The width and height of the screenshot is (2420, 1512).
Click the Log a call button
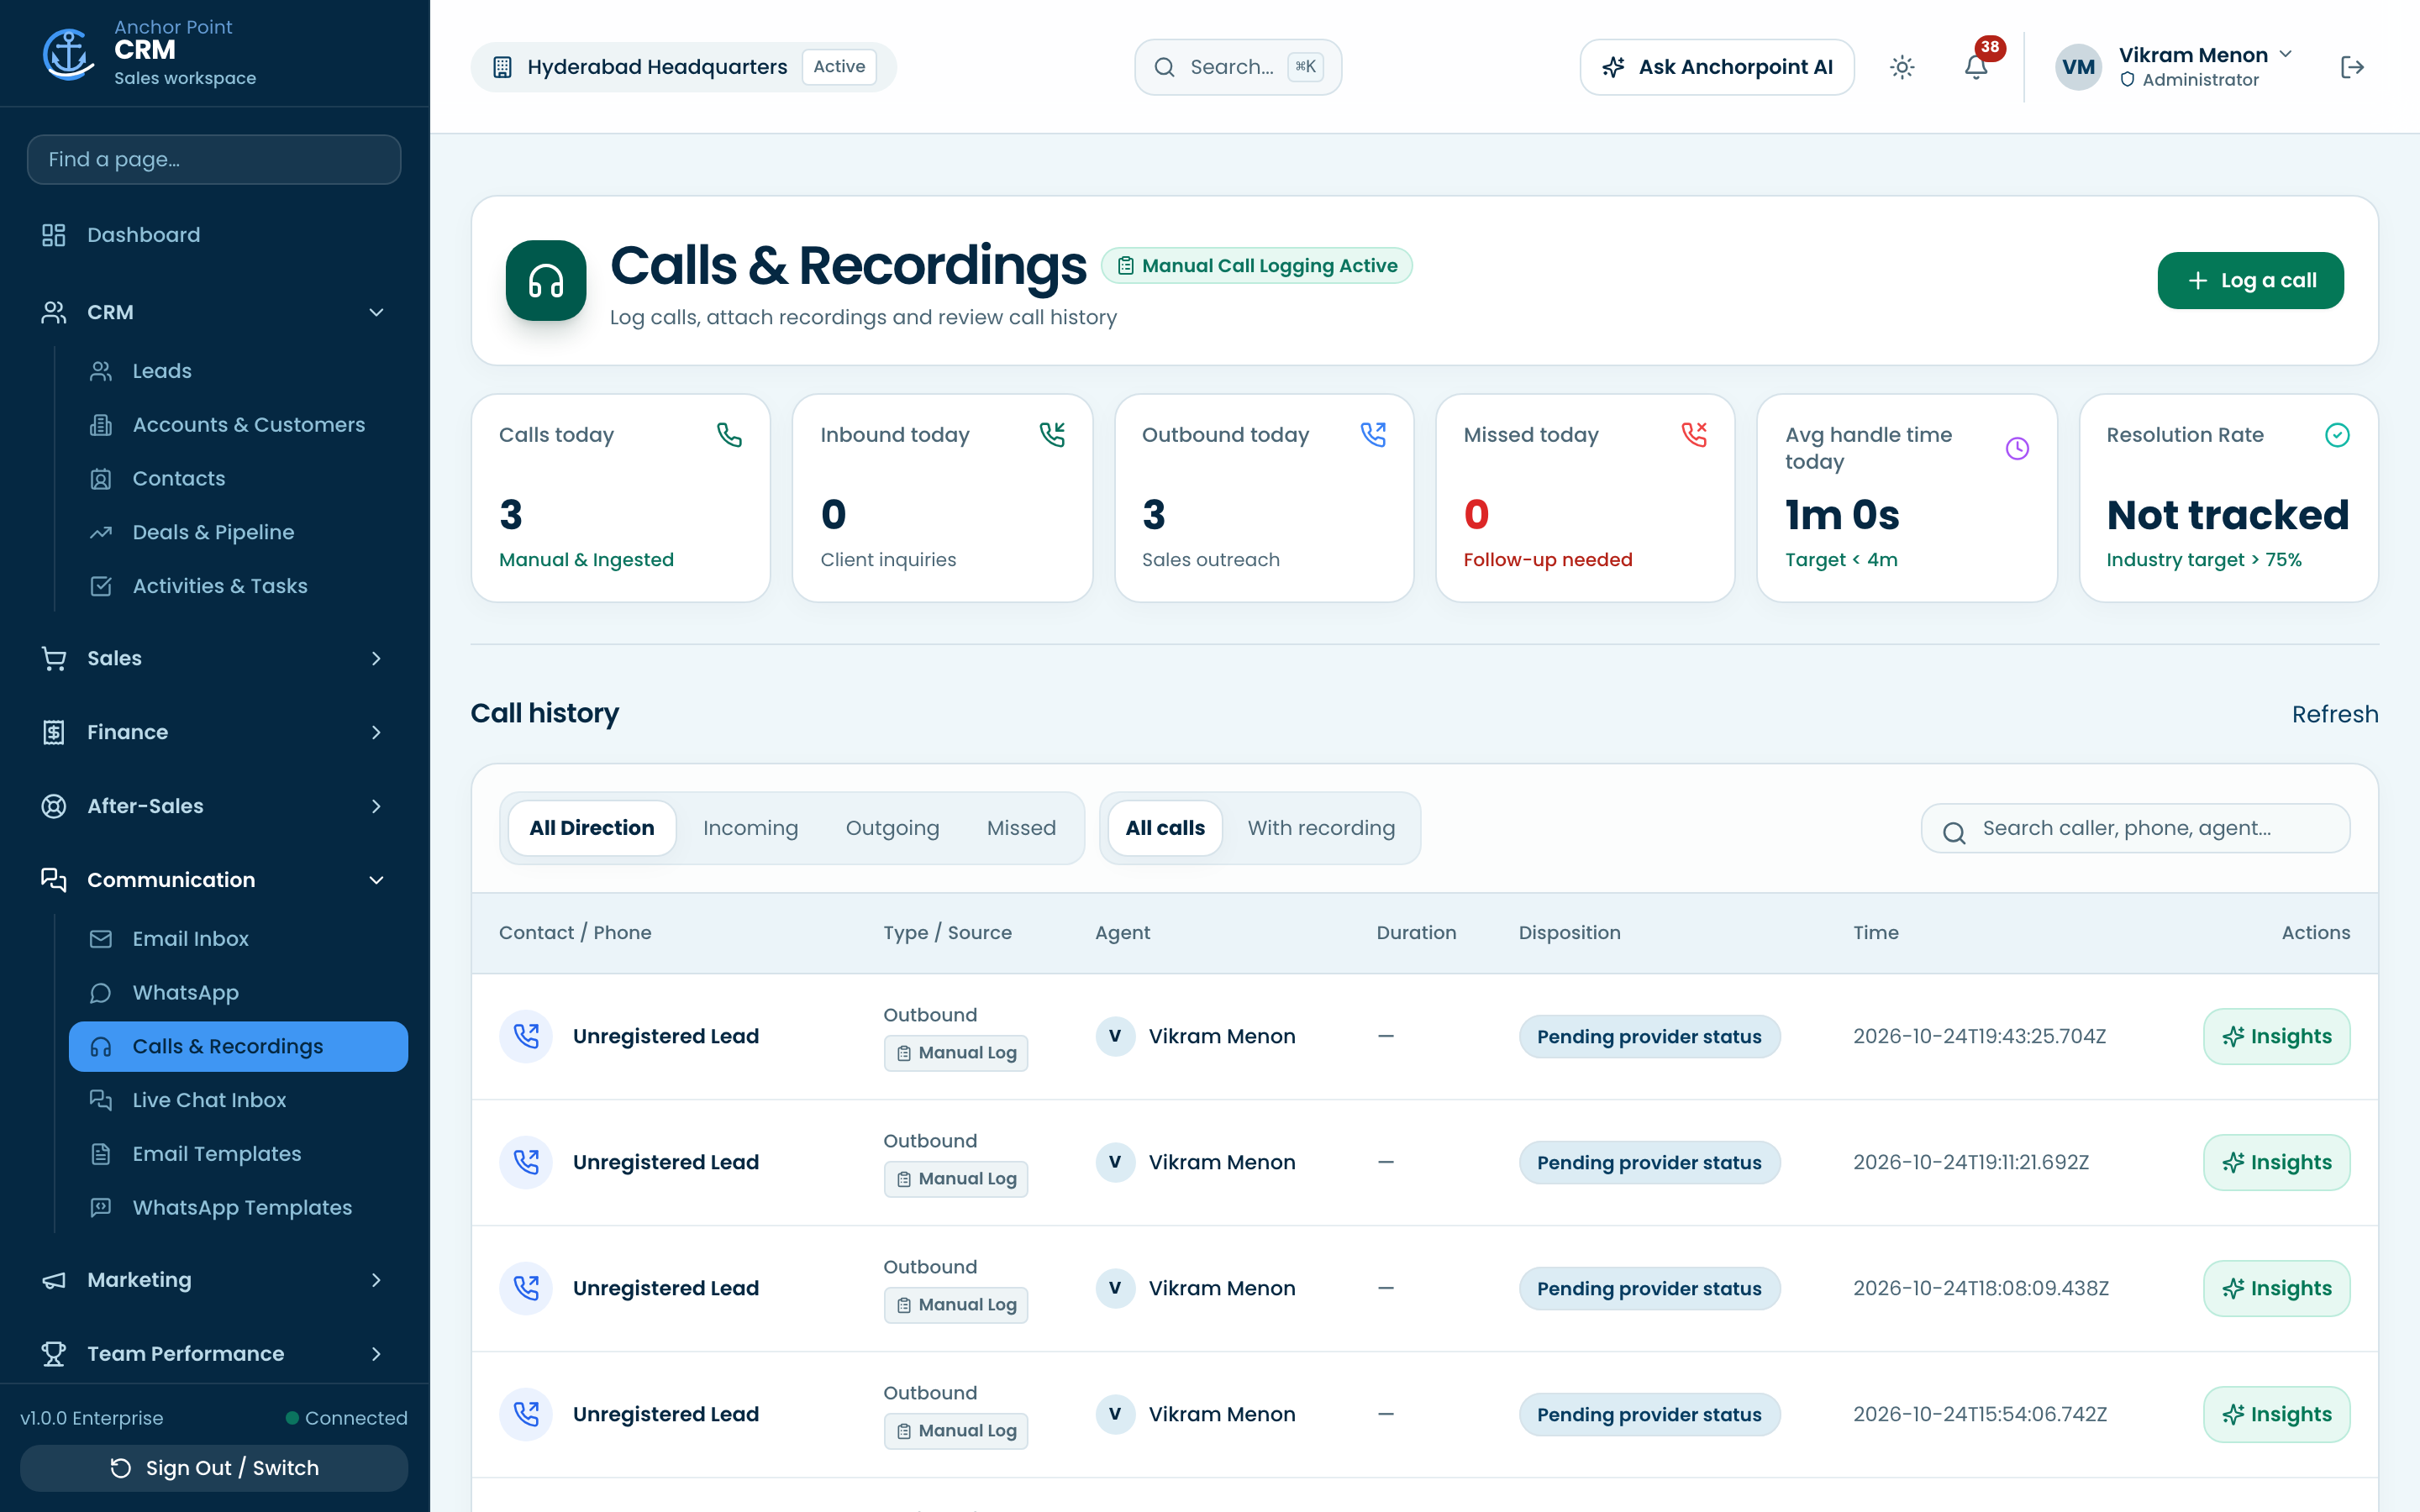click(x=2250, y=281)
